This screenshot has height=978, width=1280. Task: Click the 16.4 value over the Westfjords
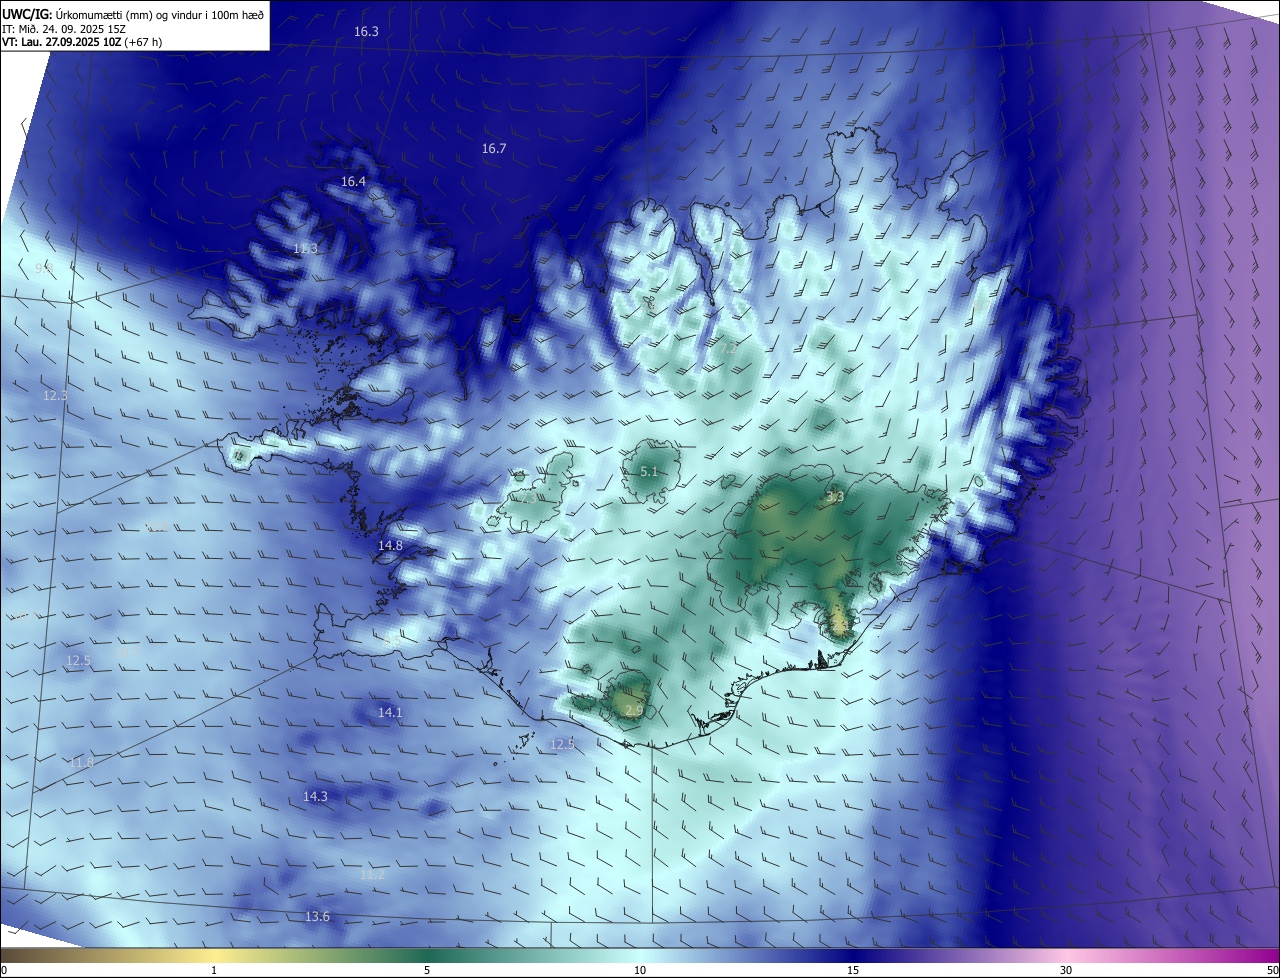[353, 182]
